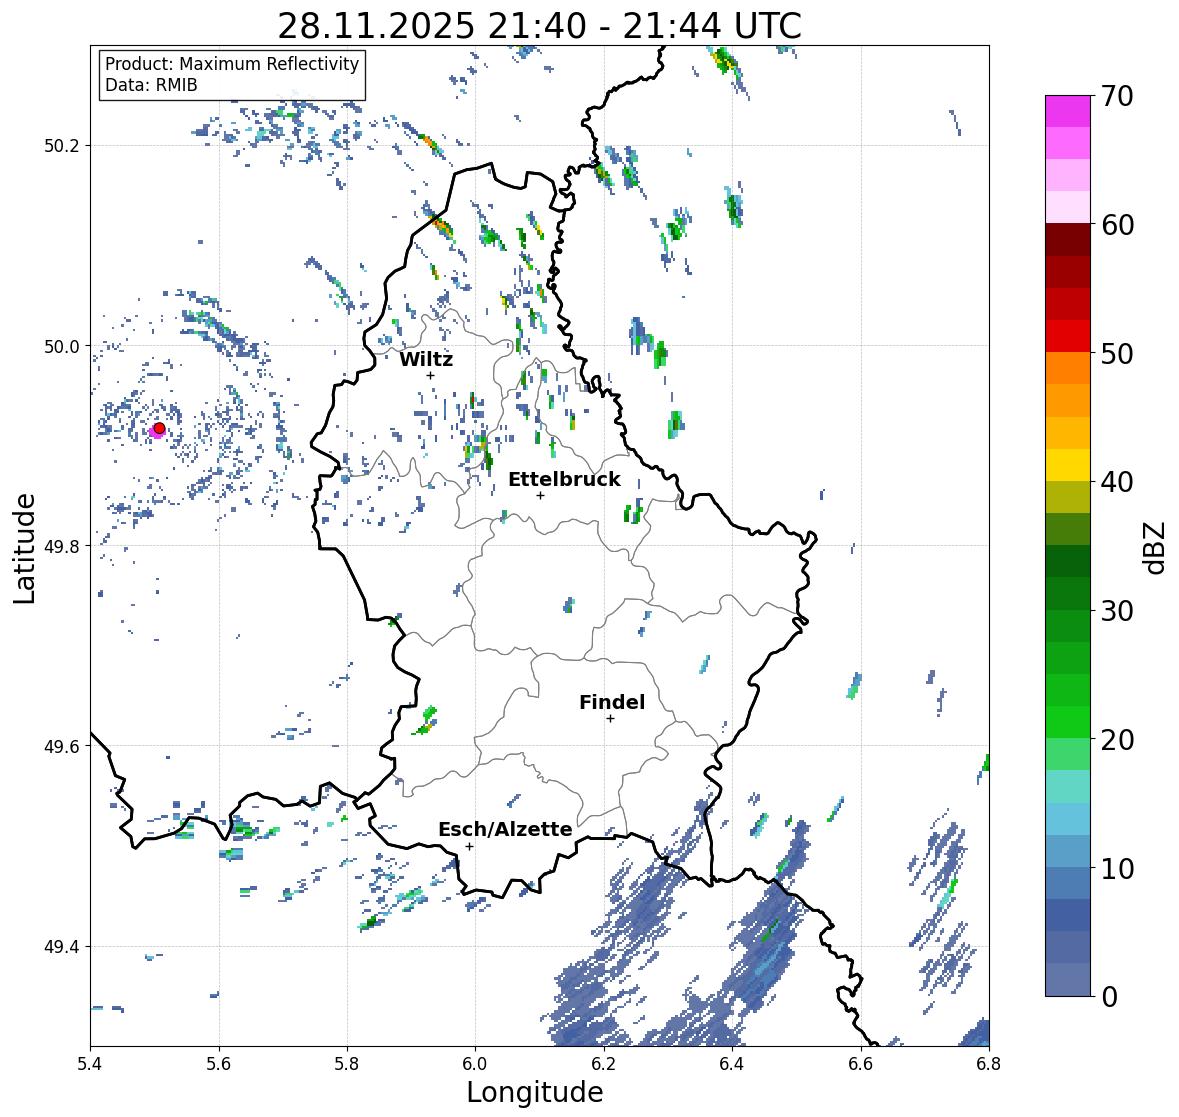
Task: Click the longitude tick label 6.4
Action: click(x=732, y=1064)
